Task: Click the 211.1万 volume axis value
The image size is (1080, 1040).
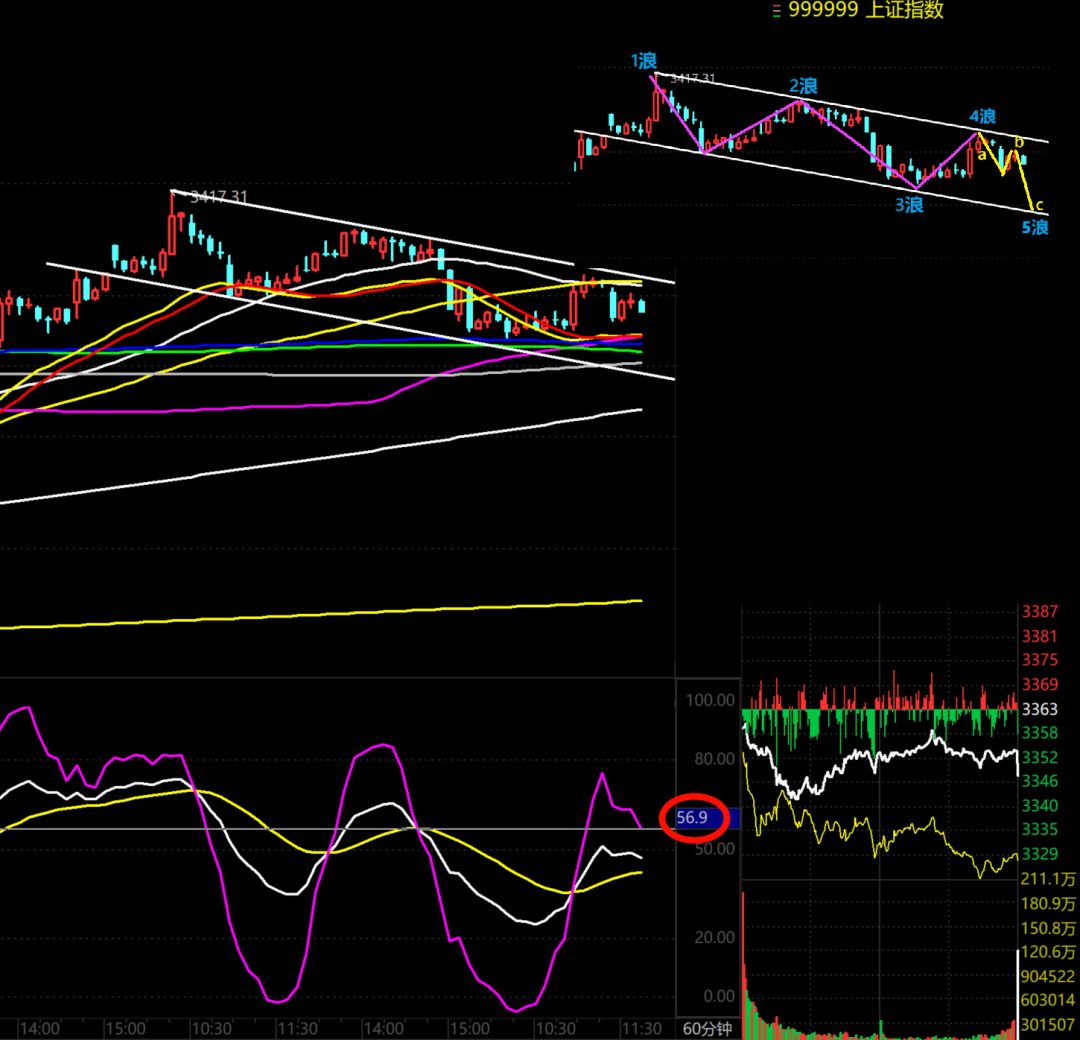Action: (1048, 879)
